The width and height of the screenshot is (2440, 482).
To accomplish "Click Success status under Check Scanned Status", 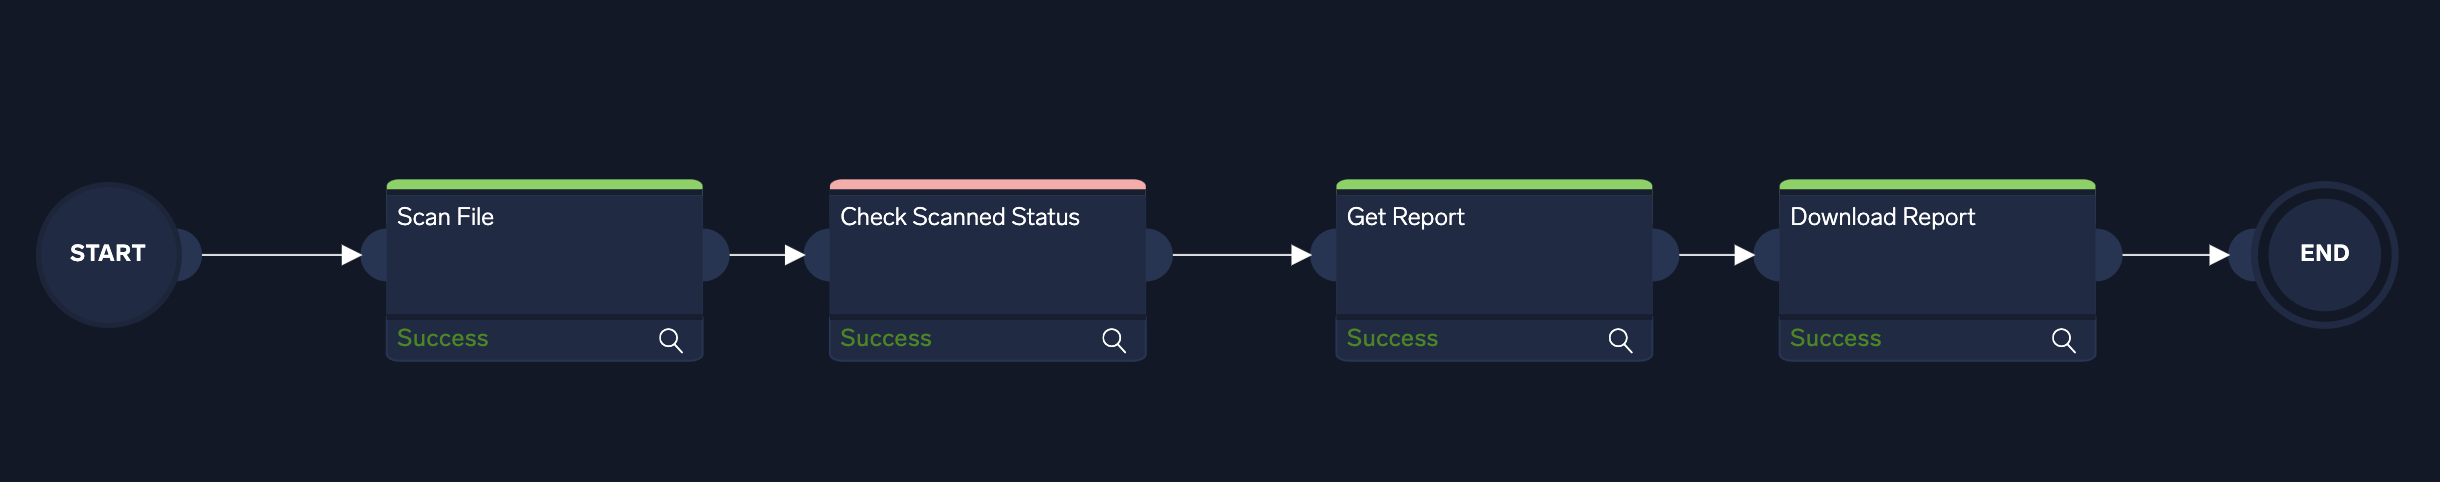I will (886, 338).
